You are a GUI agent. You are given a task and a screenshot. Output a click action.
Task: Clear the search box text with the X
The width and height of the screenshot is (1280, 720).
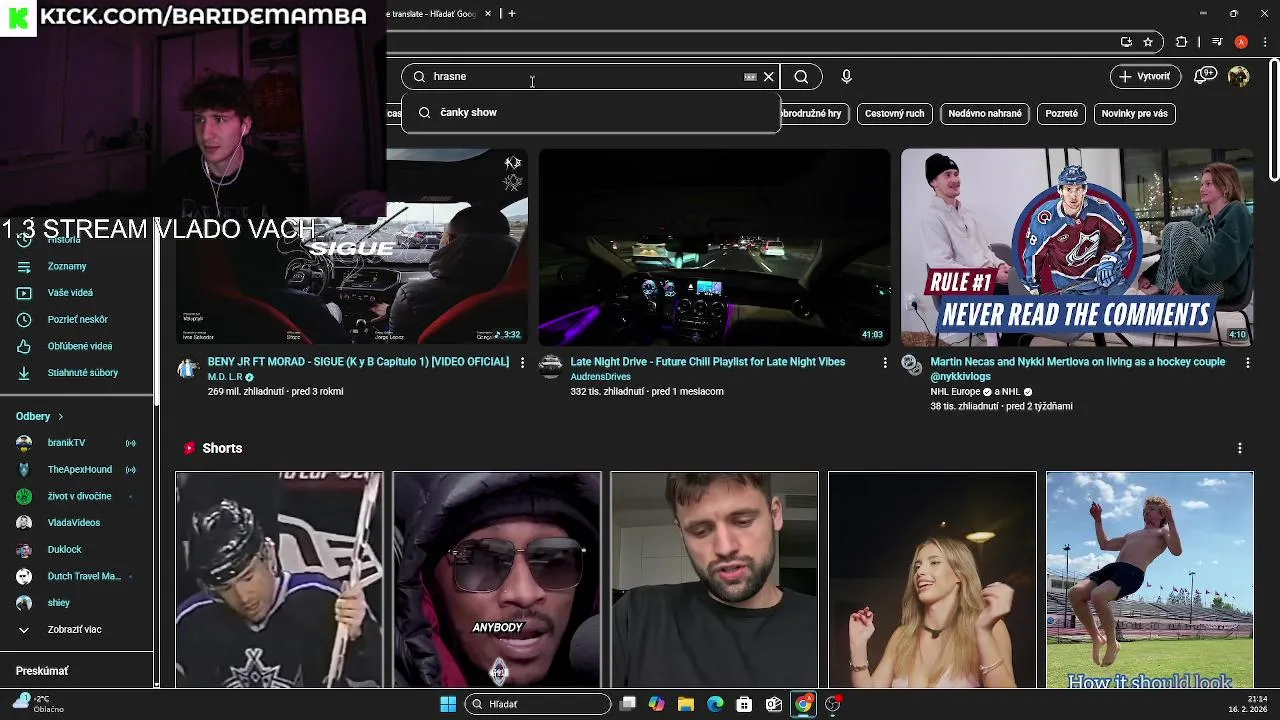point(768,76)
